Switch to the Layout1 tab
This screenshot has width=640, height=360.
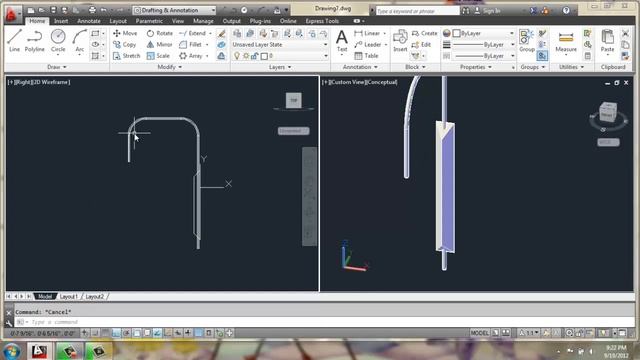[x=69, y=296]
